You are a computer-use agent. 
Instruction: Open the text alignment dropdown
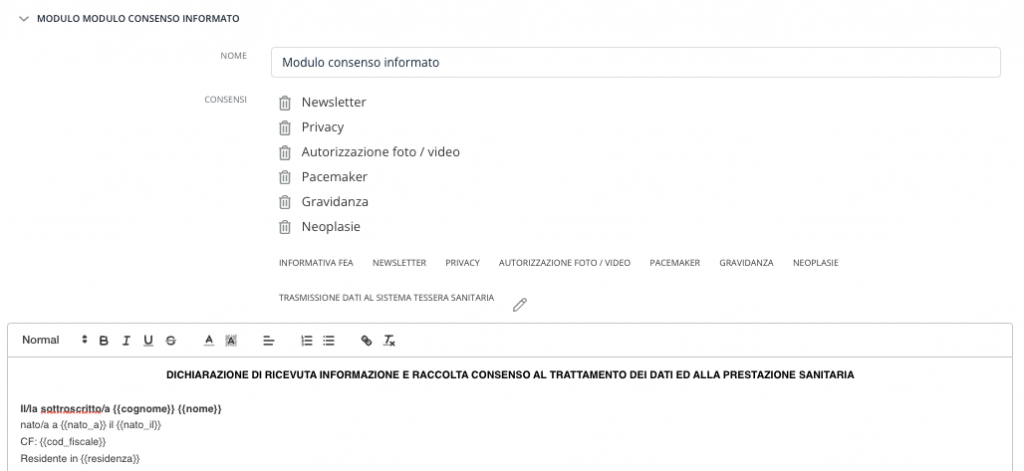coord(268,340)
